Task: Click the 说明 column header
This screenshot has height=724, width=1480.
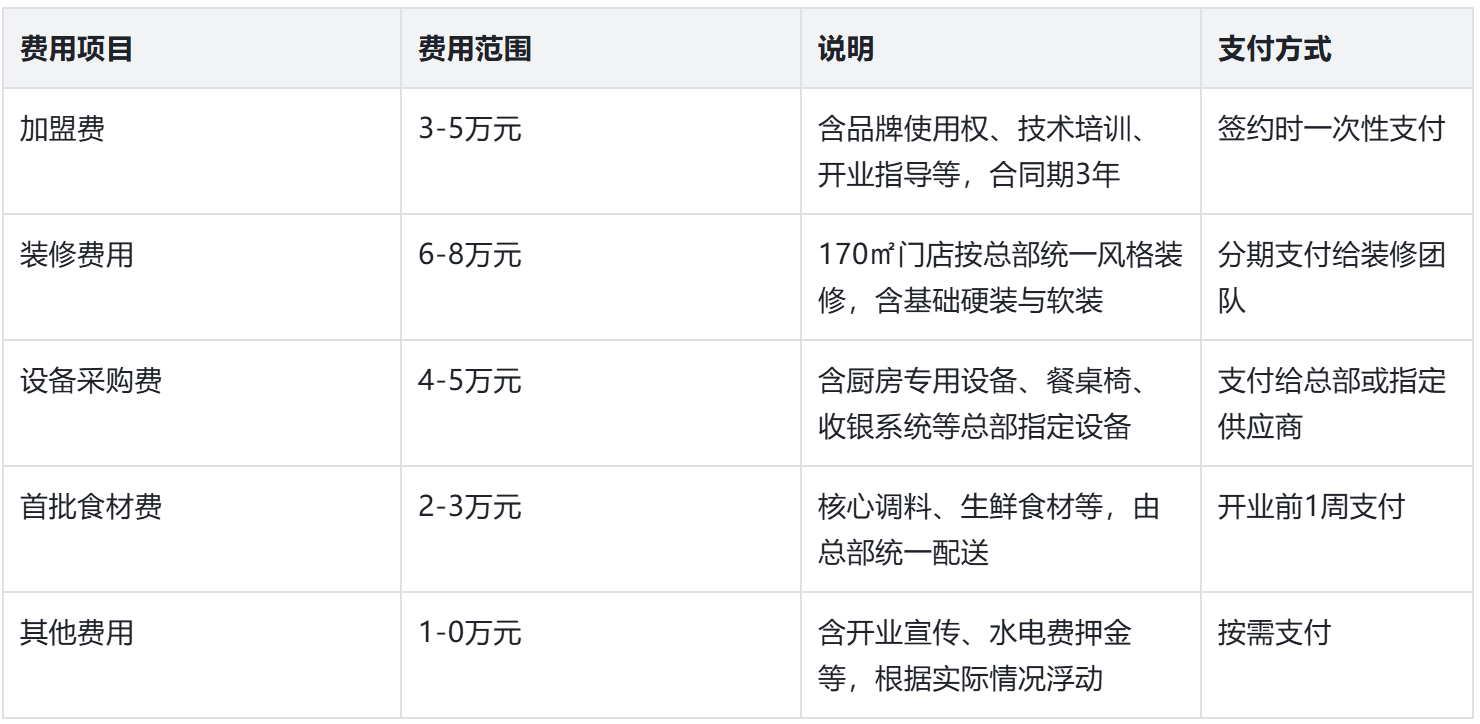Action: pos(846,50)
